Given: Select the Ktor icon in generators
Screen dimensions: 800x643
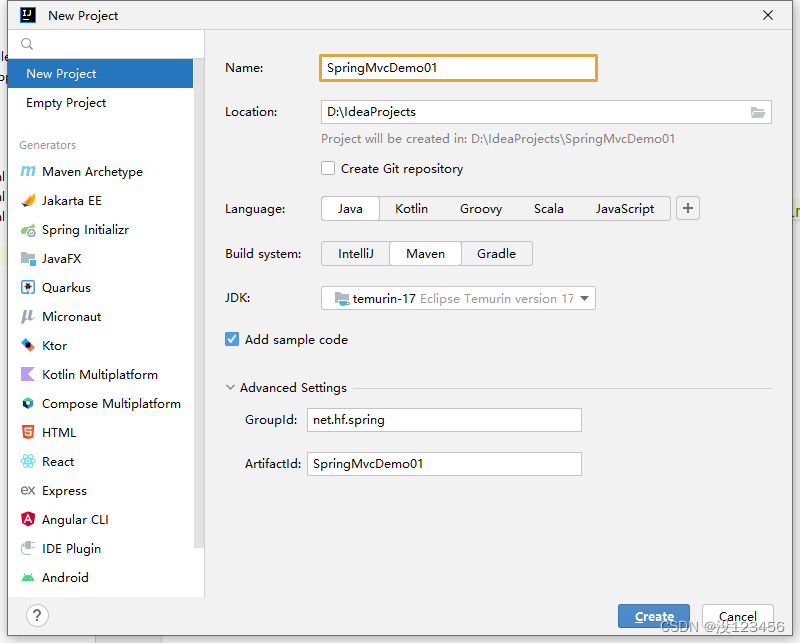Looking at the screenshot, I should pyautogui.click(x=28, y=345).
